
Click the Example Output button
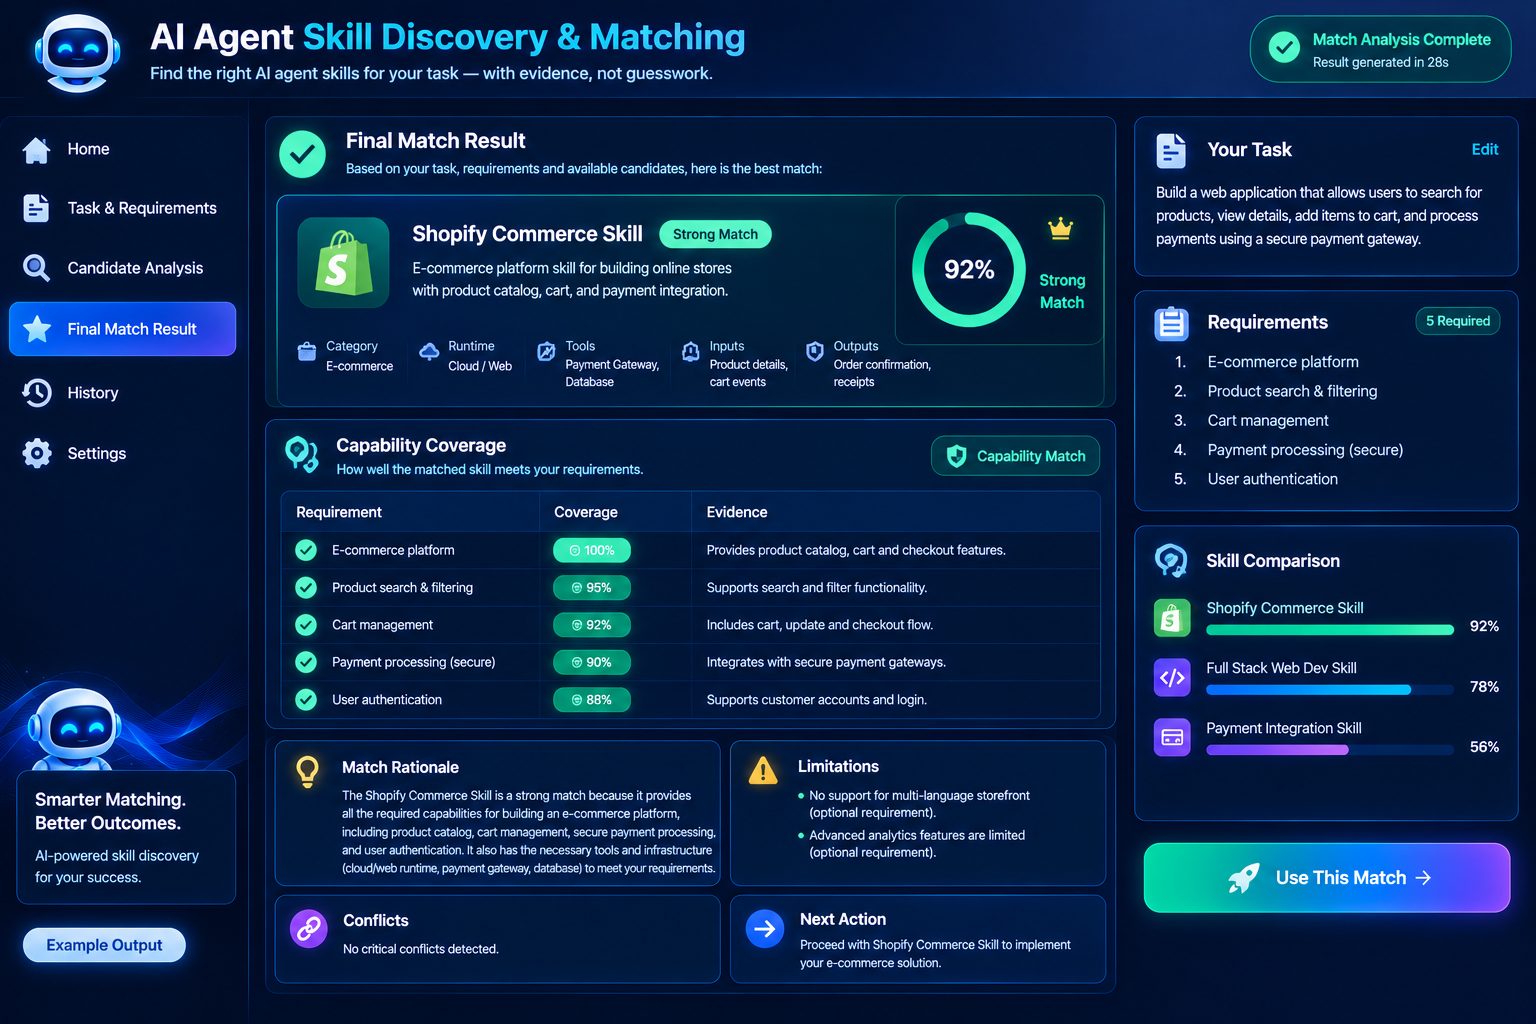104,945
